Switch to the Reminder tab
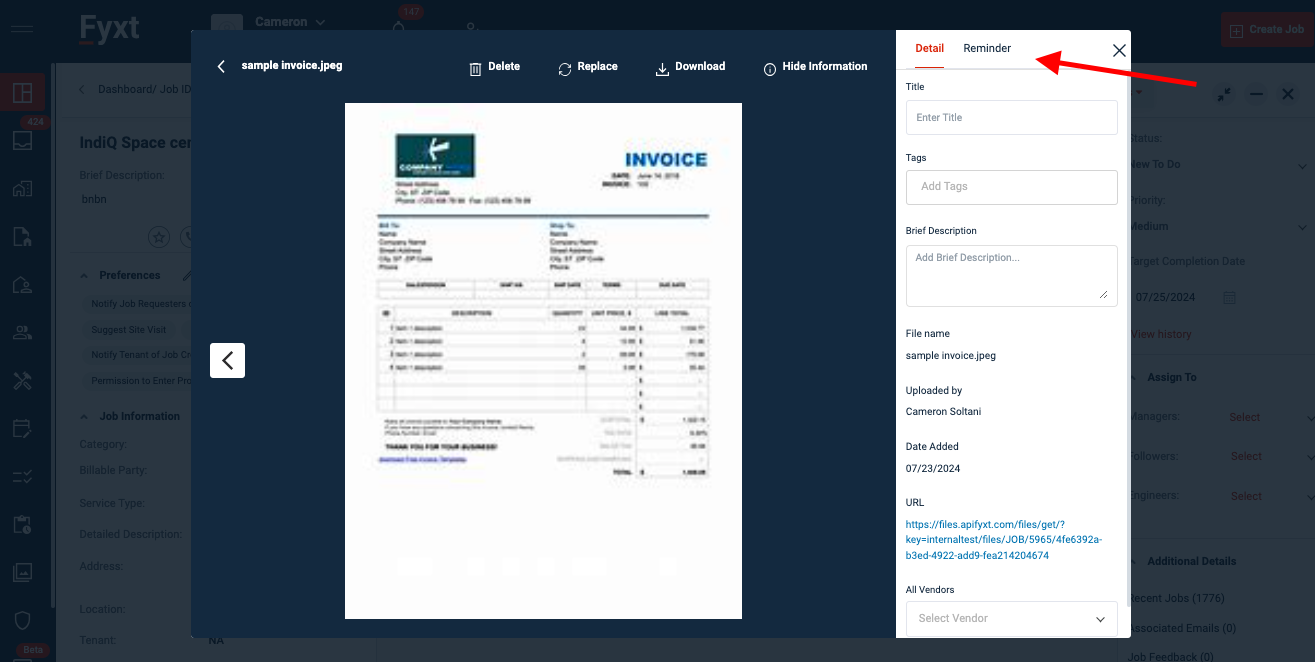The image size is (1315, 662). click(987, 49)
